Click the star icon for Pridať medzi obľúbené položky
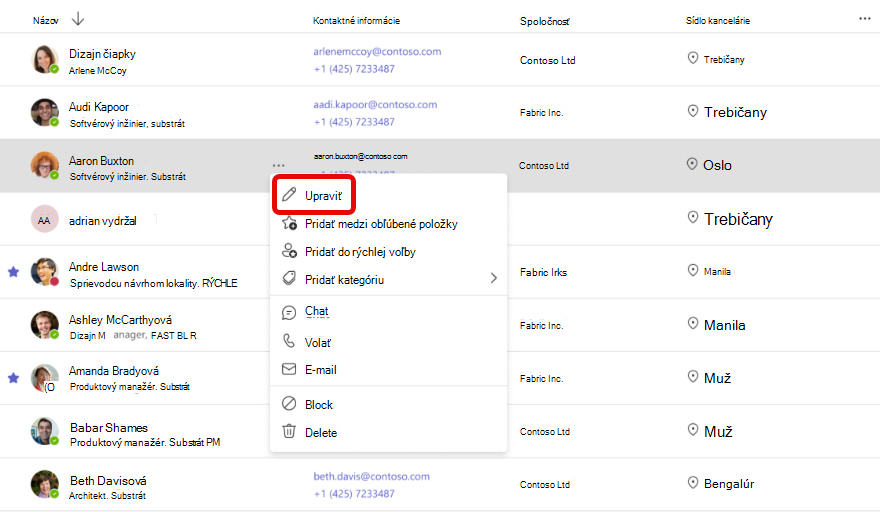 pos(289,223)
